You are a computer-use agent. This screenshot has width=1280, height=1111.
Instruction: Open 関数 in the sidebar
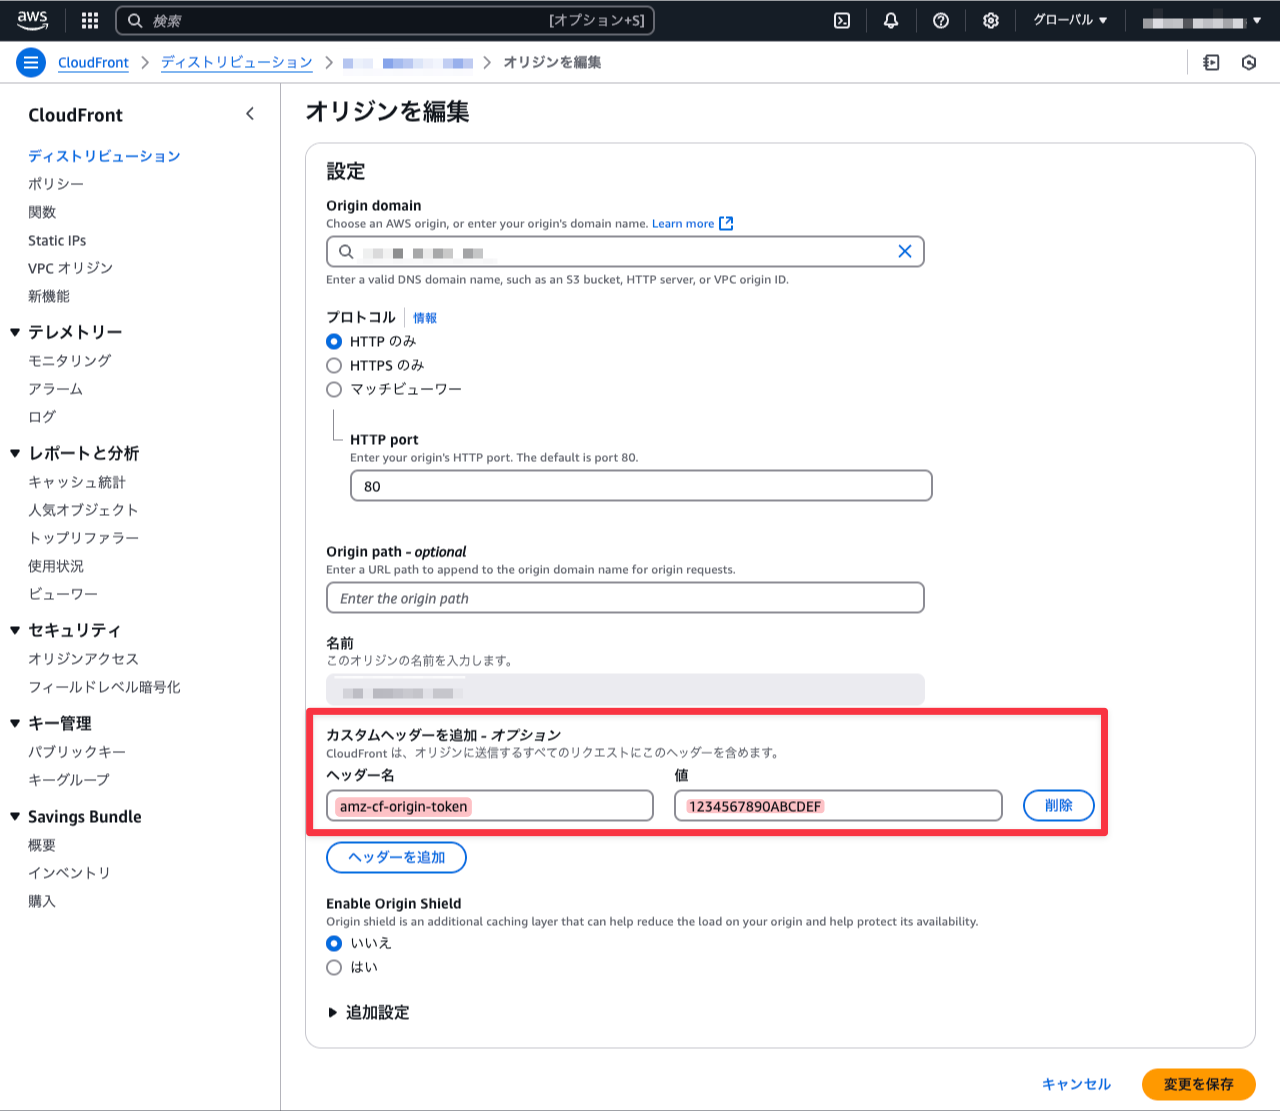point(42,212)
